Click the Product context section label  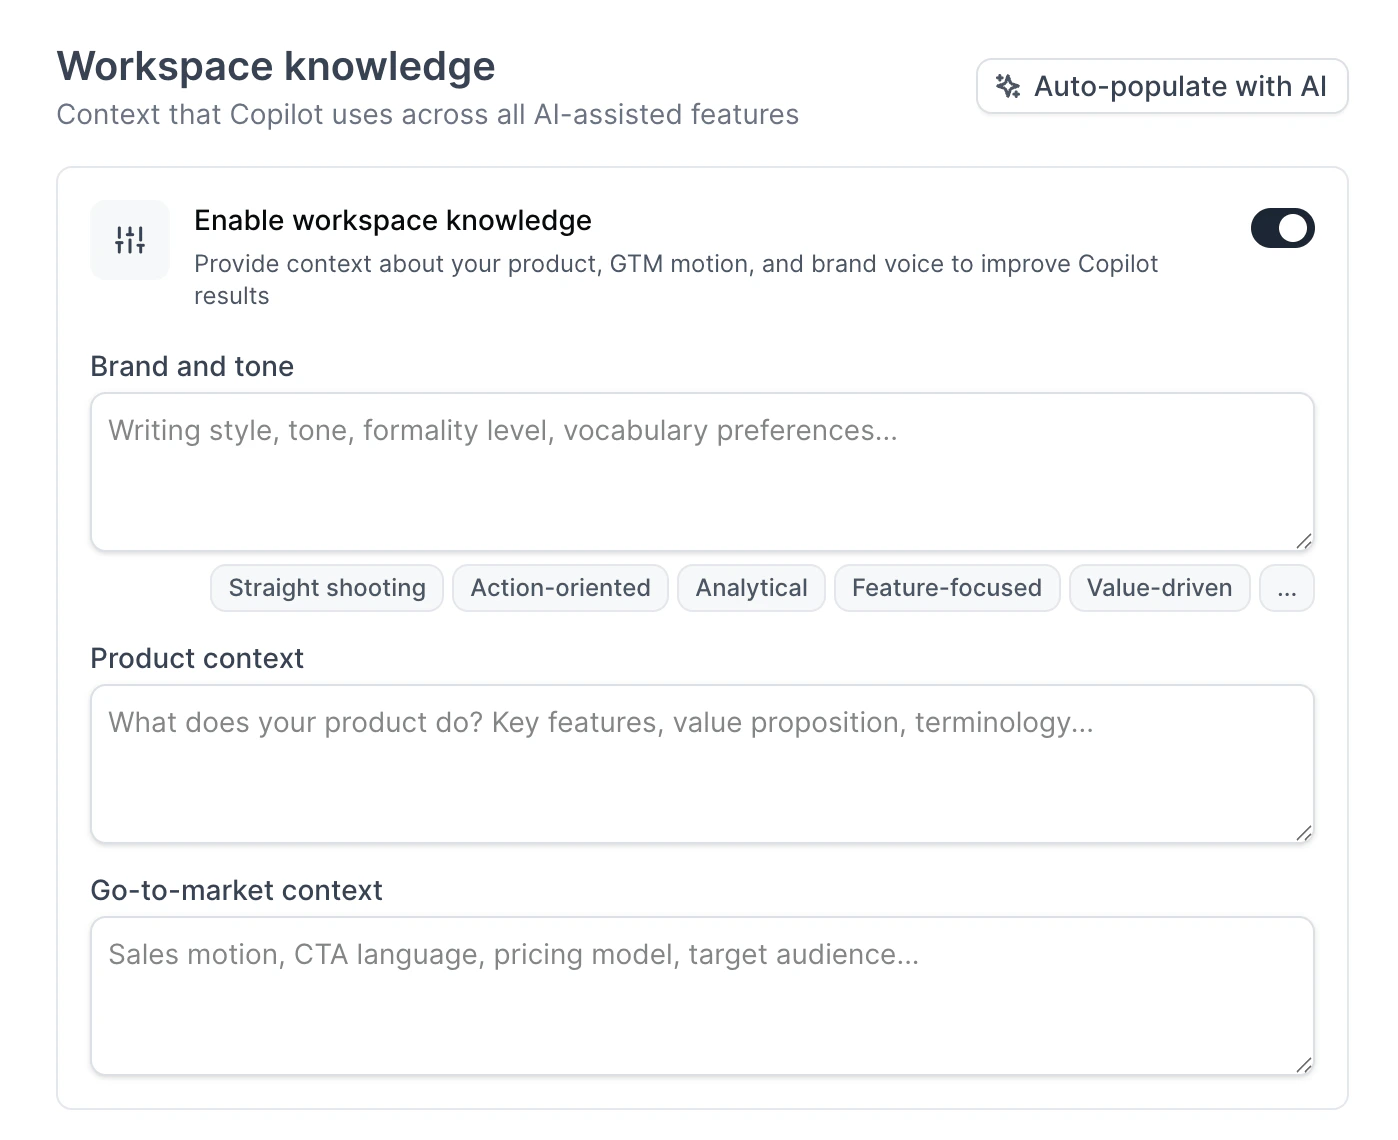click(197, 658)
